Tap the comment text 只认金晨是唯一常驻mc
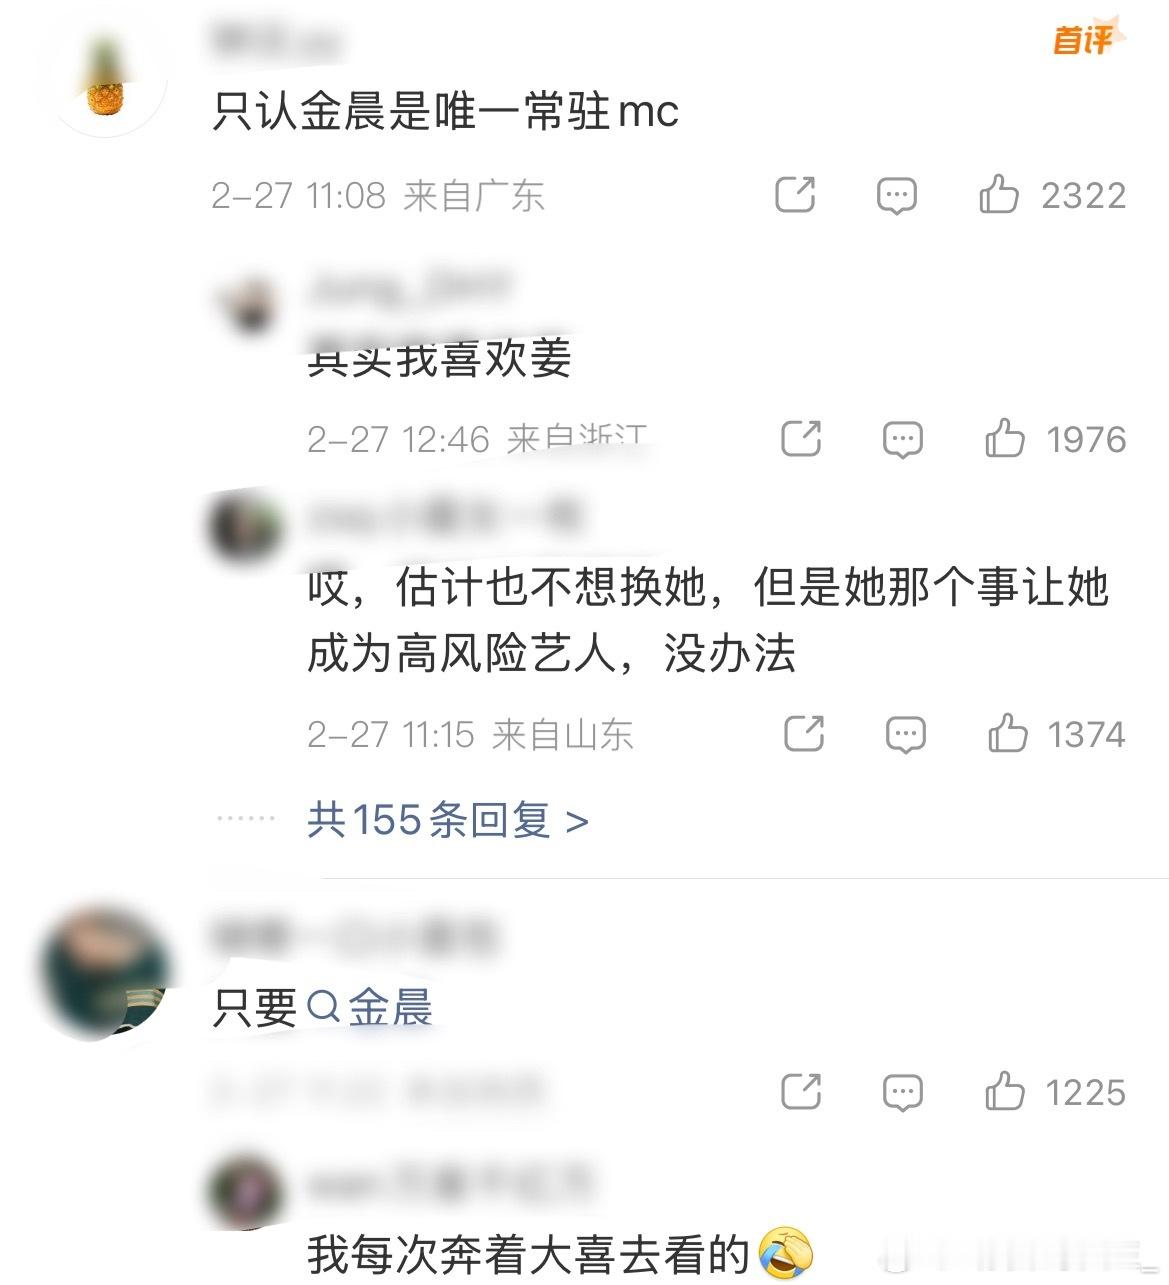The image size is (1169, 1285). pyautogui.click(x=446, y=110)
